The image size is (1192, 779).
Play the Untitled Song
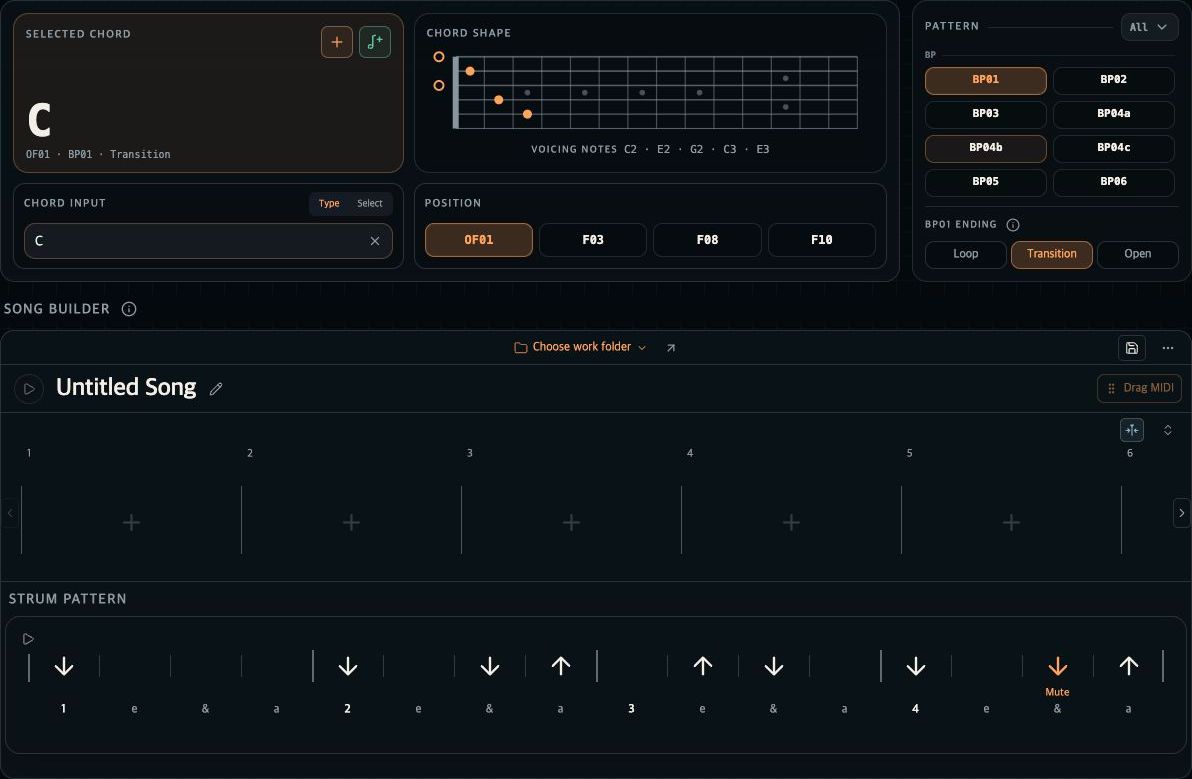tap(29, 389)
